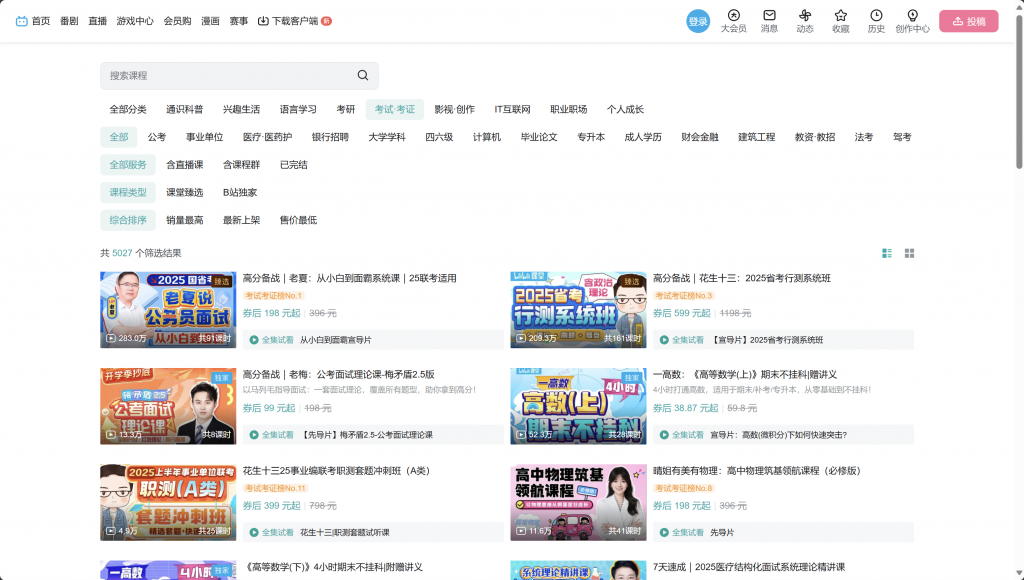Image resolution: width=1024 pixels, height=580 pixels.
Task: Open 游戏中心 in top navigation
Action: click(x=135, y=21)
